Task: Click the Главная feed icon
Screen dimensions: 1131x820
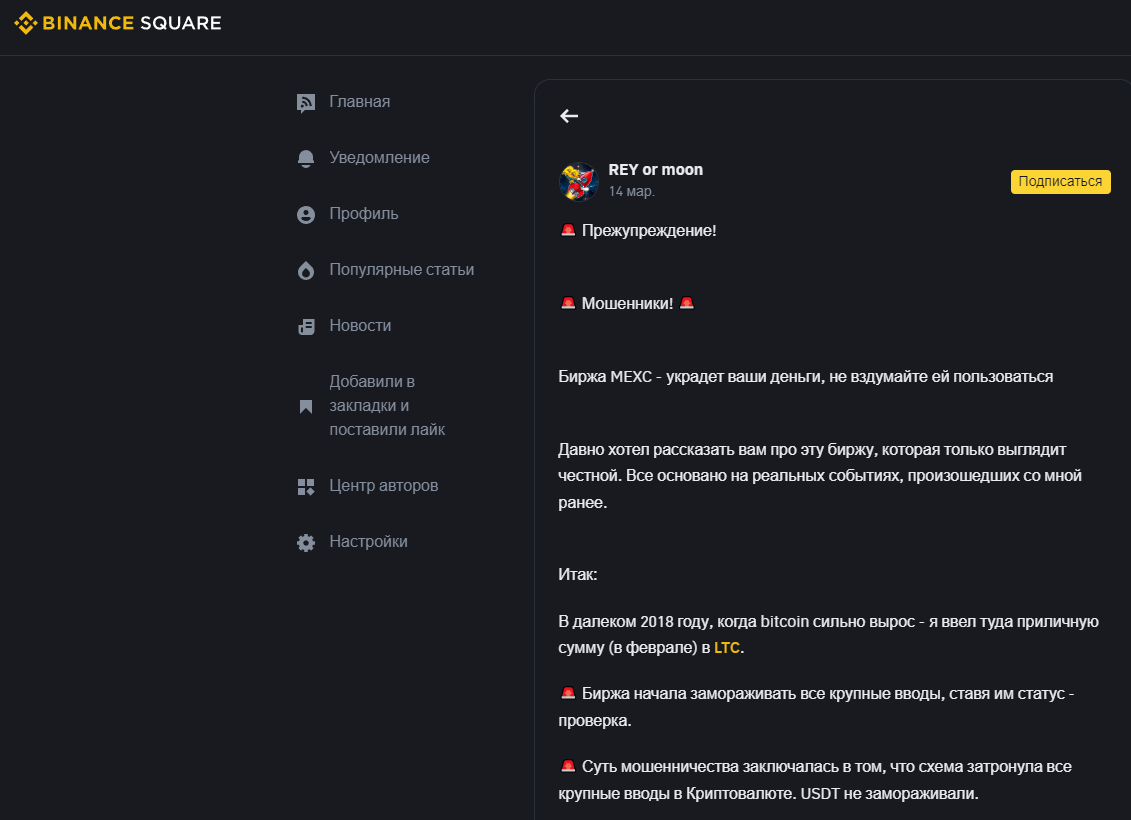Action: click(306, 103)
